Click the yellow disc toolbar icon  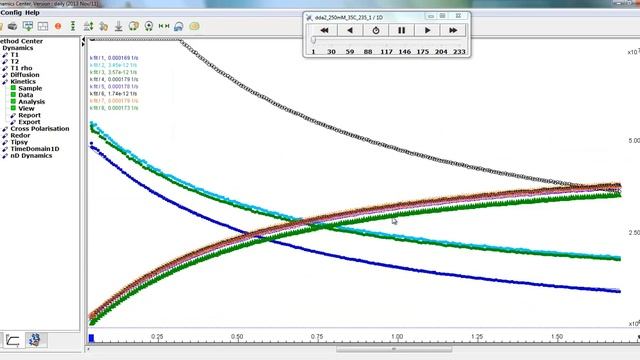(194, 27)
